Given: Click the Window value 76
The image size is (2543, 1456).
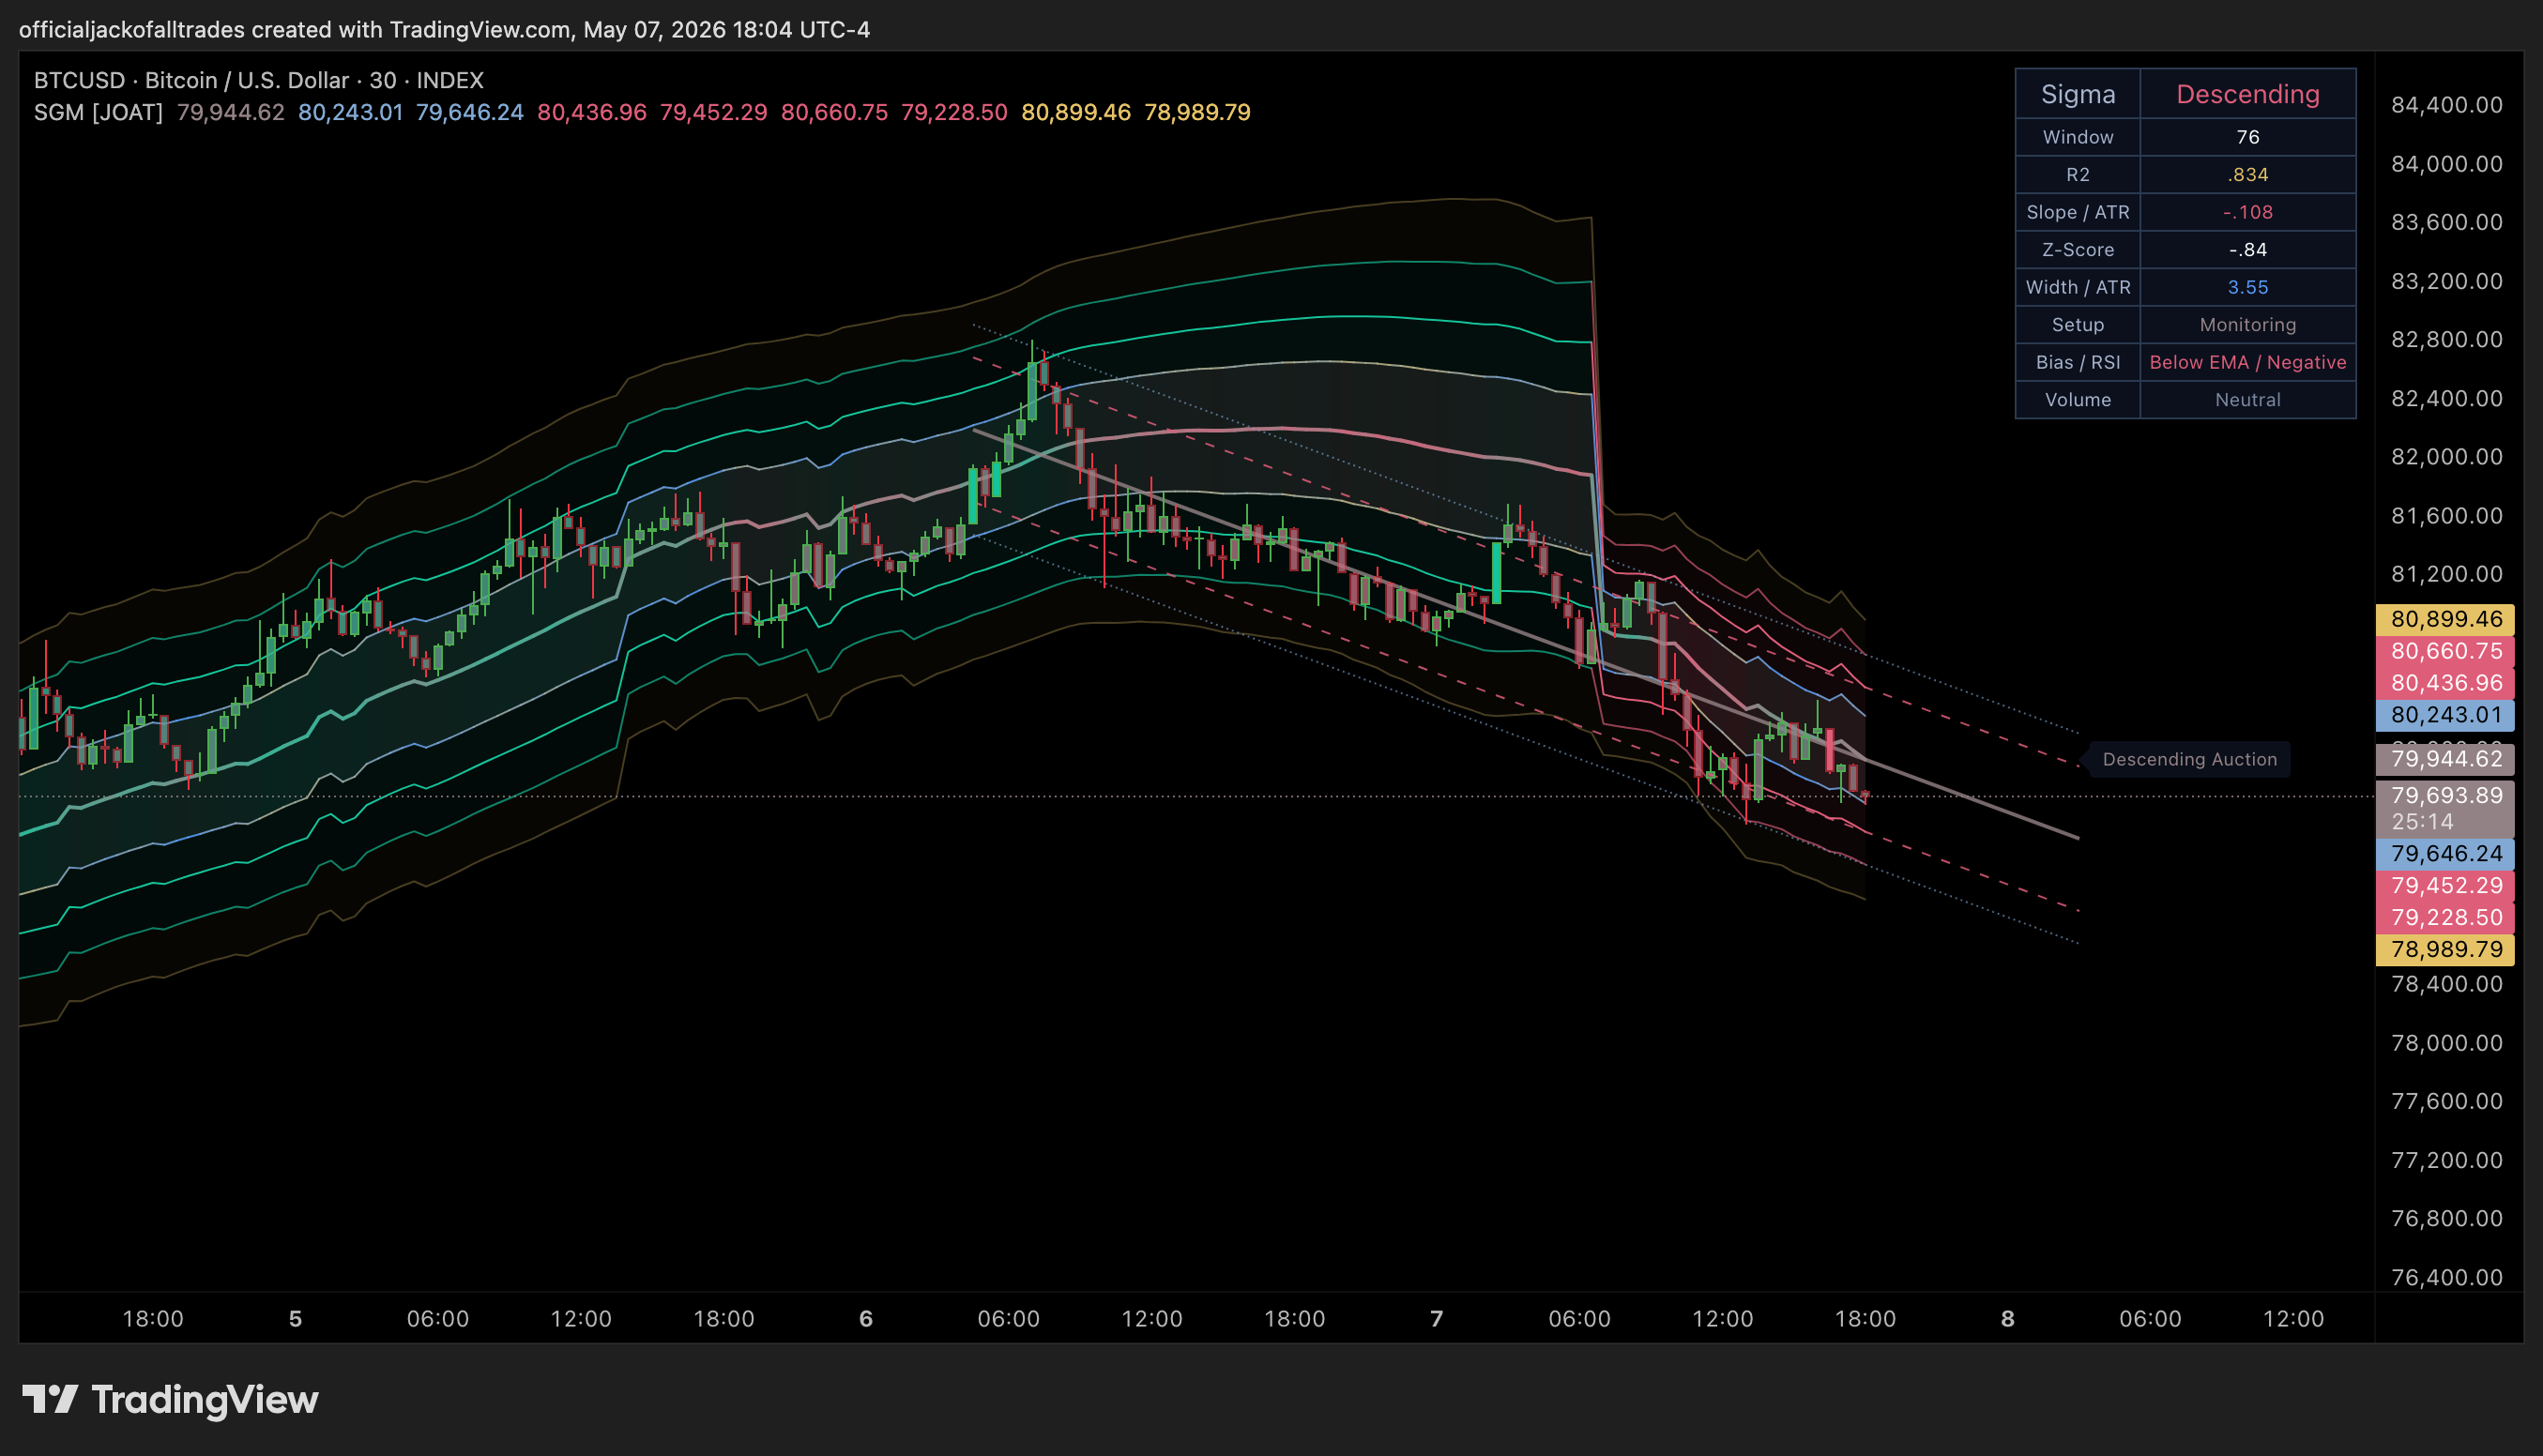Looking at the screenshot, I should click(x=2248, y=137).
